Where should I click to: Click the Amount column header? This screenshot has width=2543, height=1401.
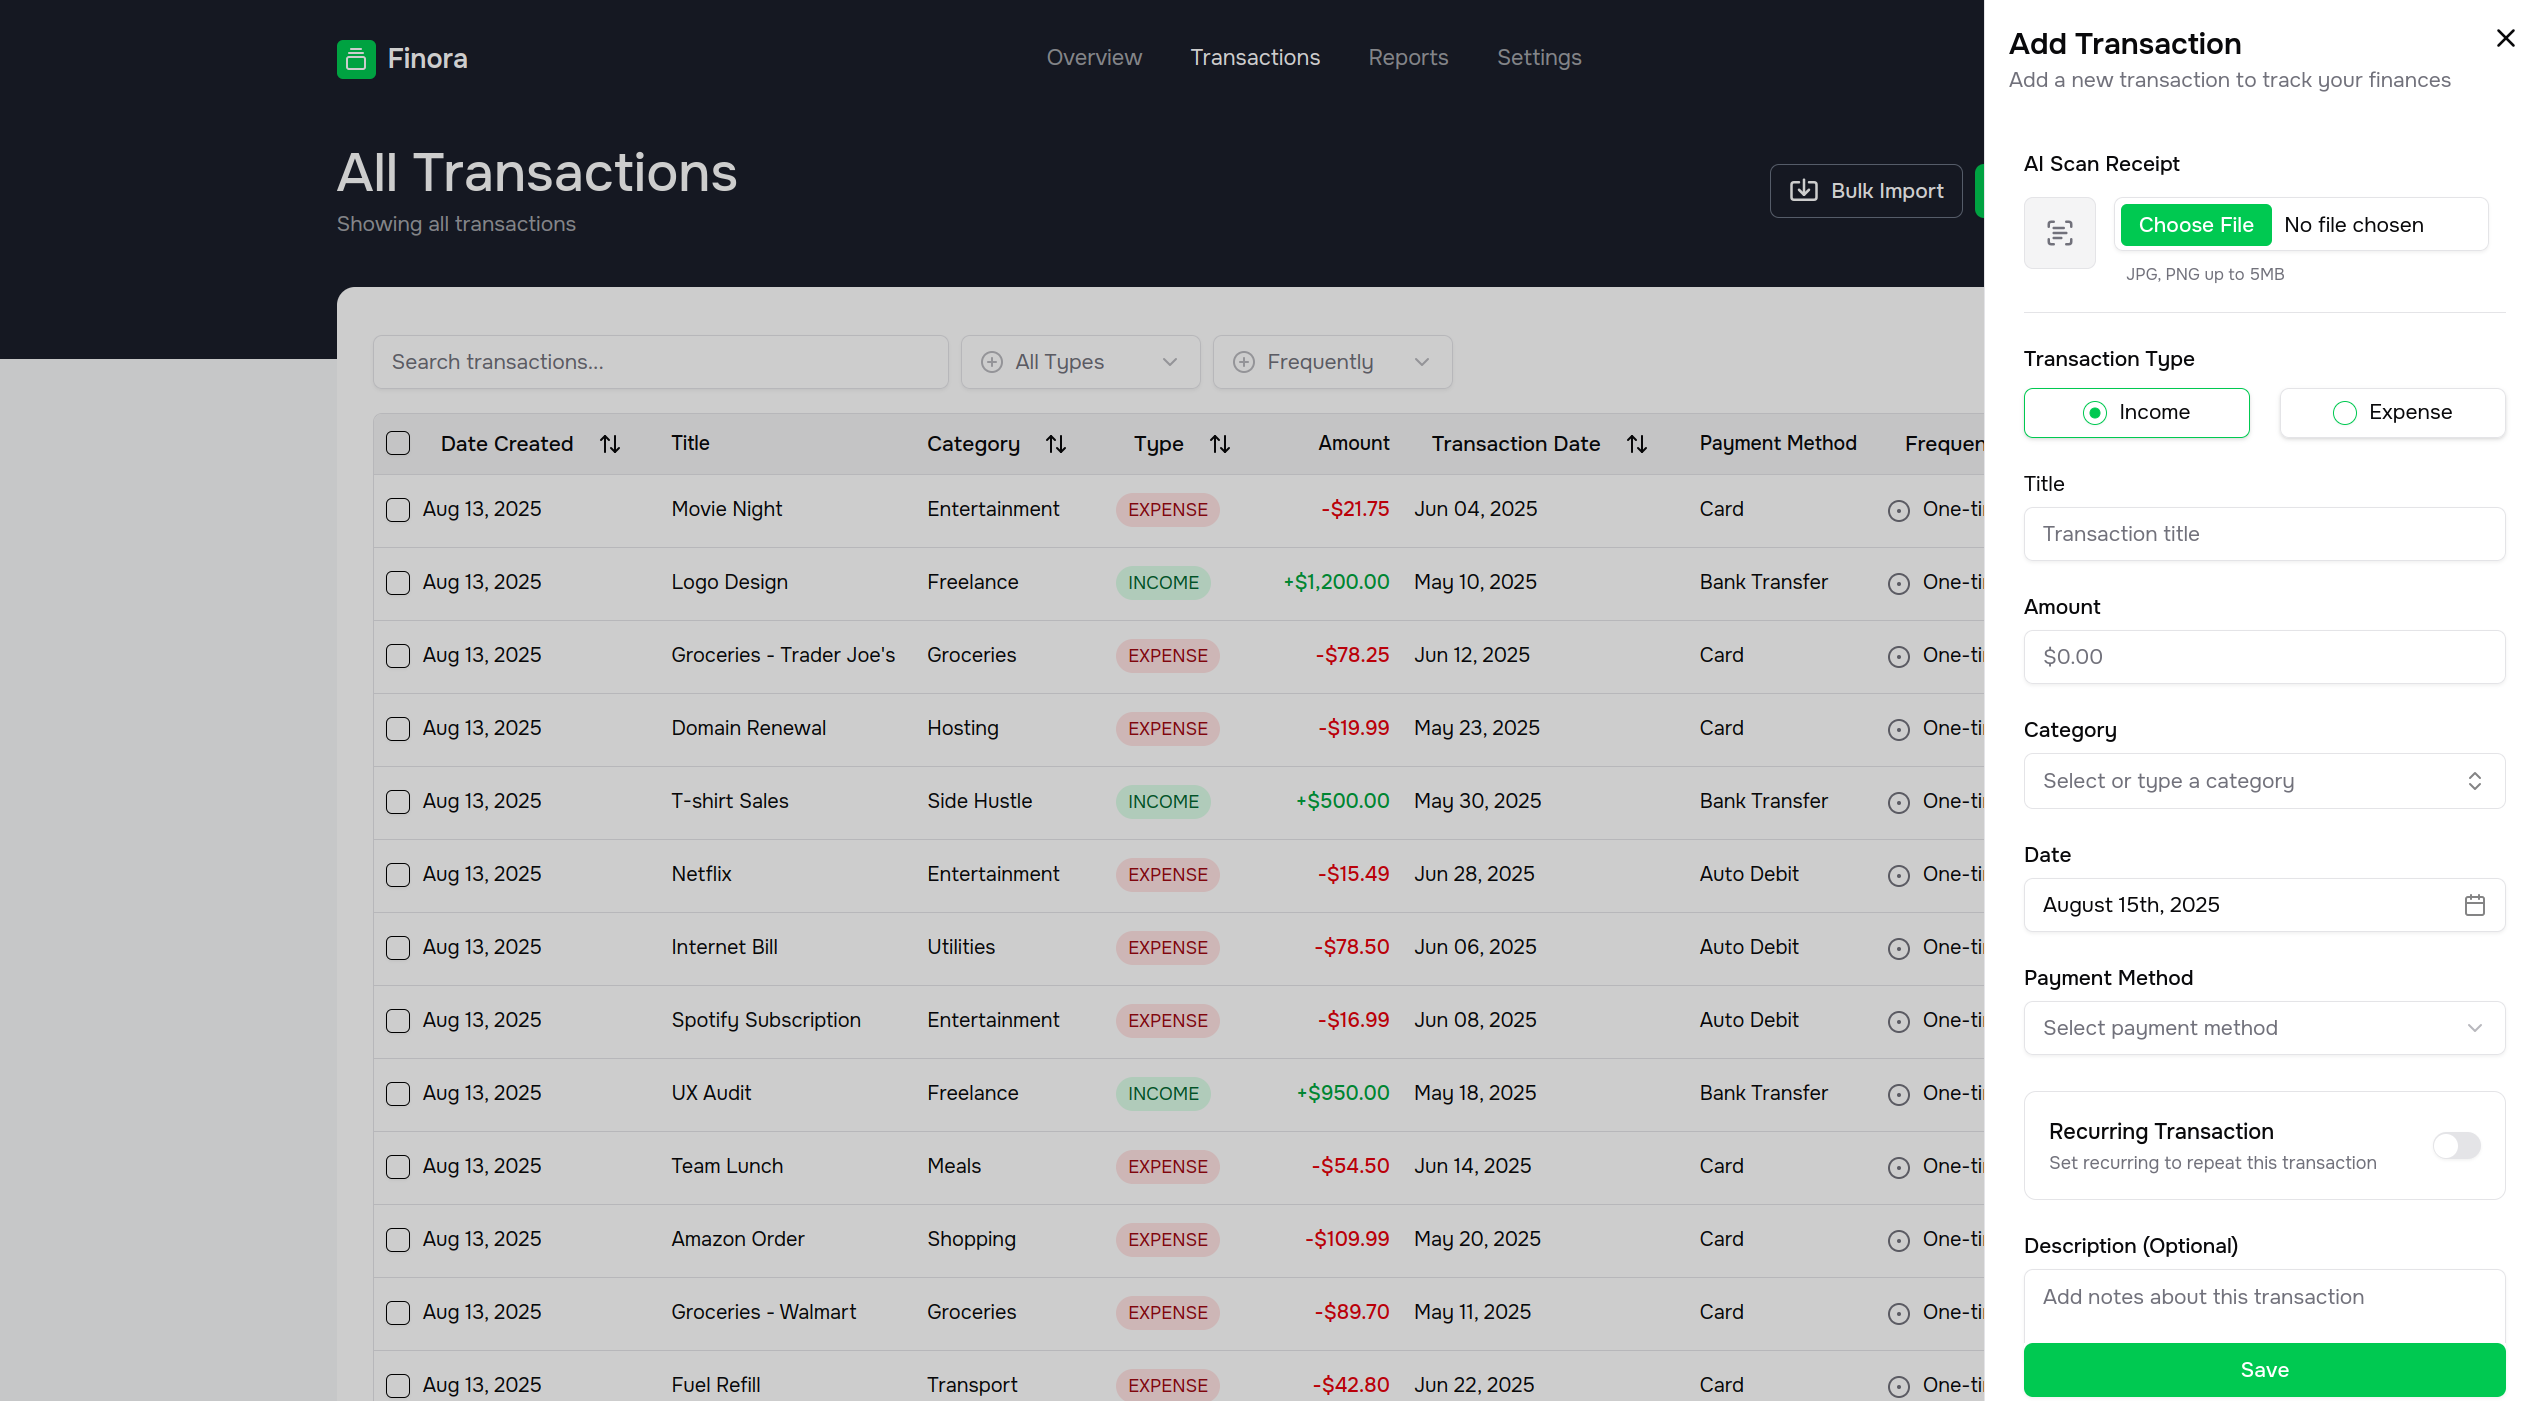pos(1353,443)
